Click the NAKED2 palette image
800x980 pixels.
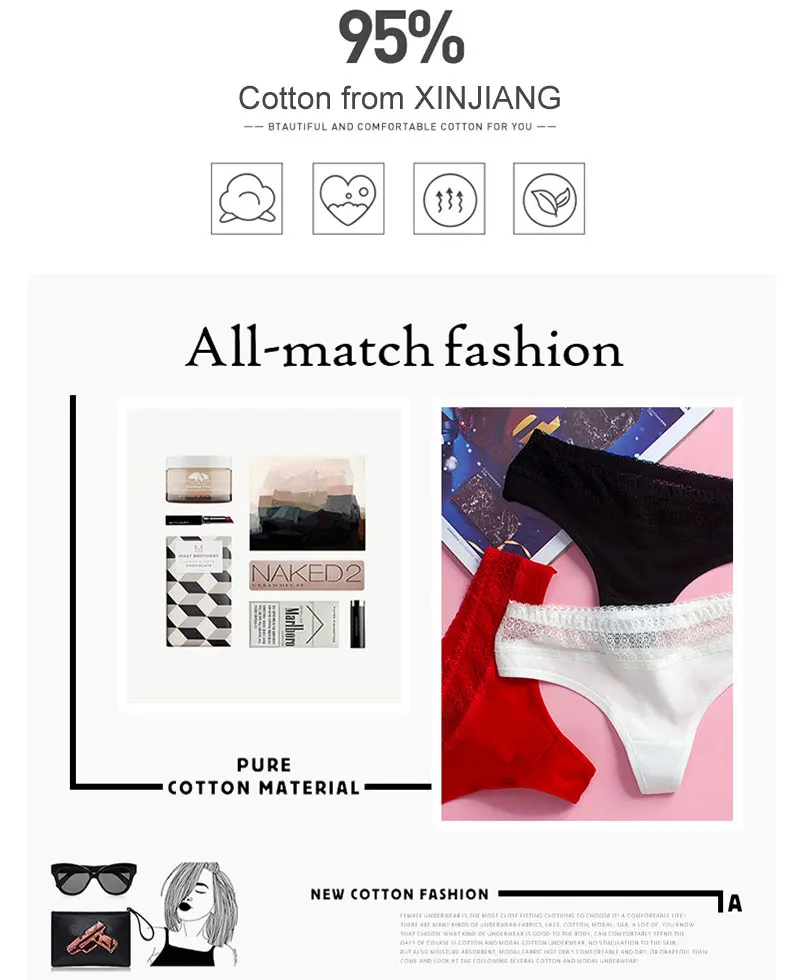coord(306,574)
